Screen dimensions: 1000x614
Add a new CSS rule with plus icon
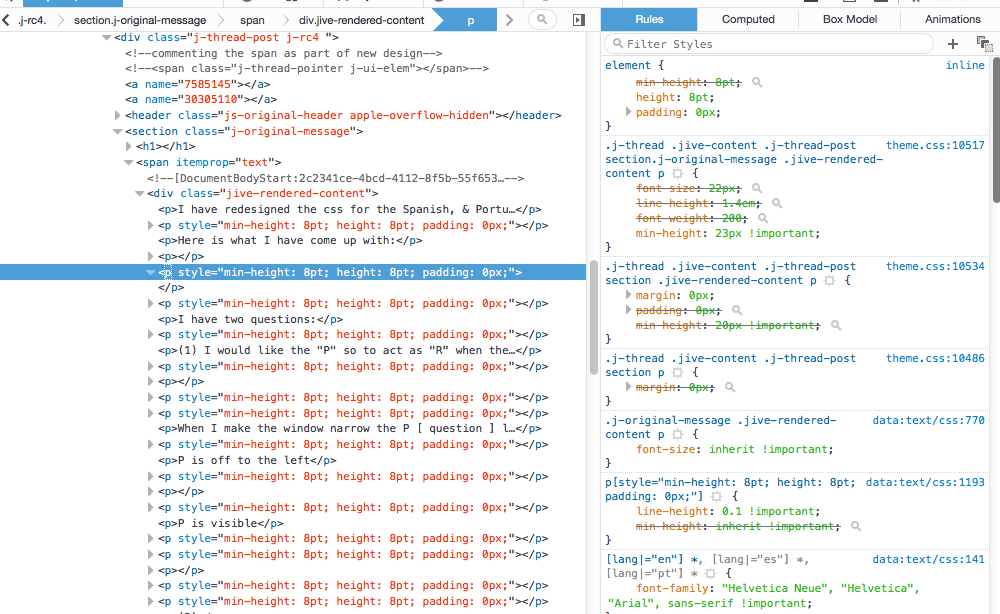coord(952,44)
